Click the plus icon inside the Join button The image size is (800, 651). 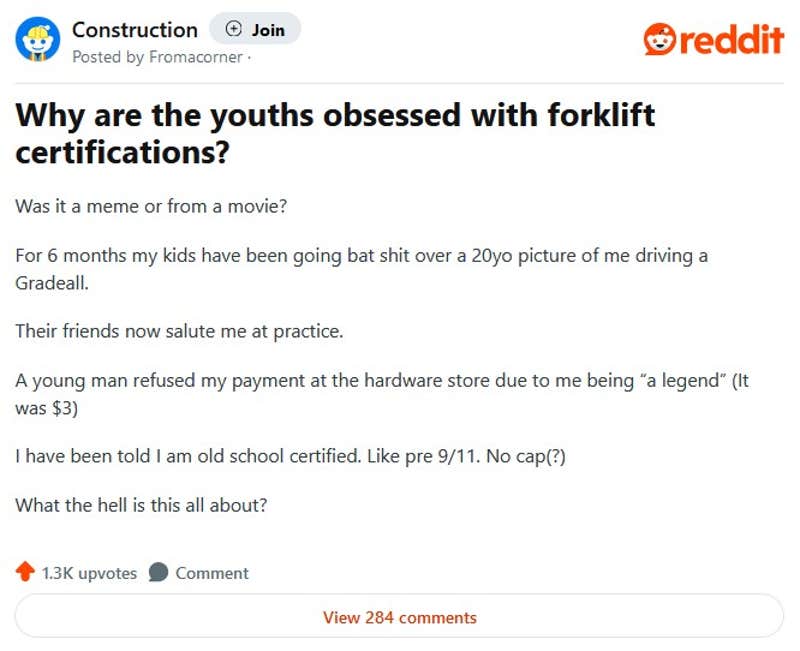coord(232,29)
